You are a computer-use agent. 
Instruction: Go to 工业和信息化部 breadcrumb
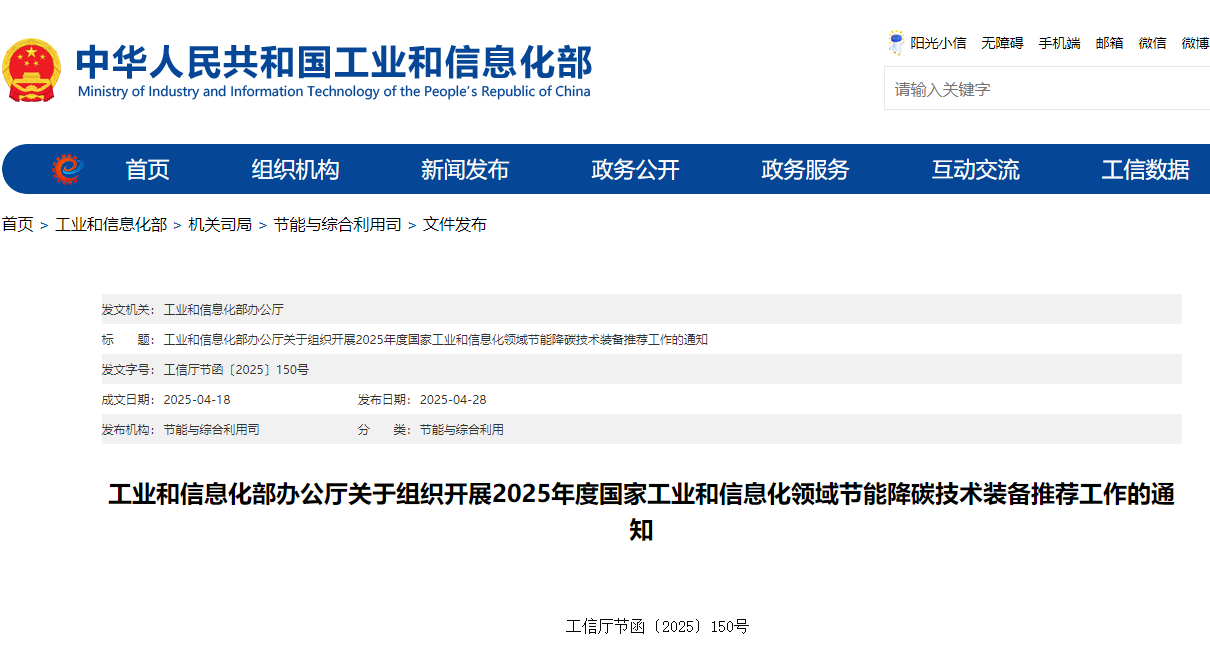(x=111, y=225)
